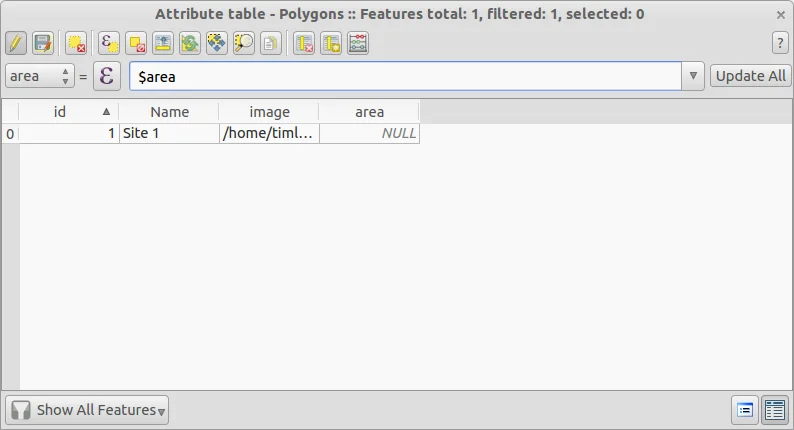Zoom map to selected rows
This screenshot has width=794, height=430.
(243, 43)
